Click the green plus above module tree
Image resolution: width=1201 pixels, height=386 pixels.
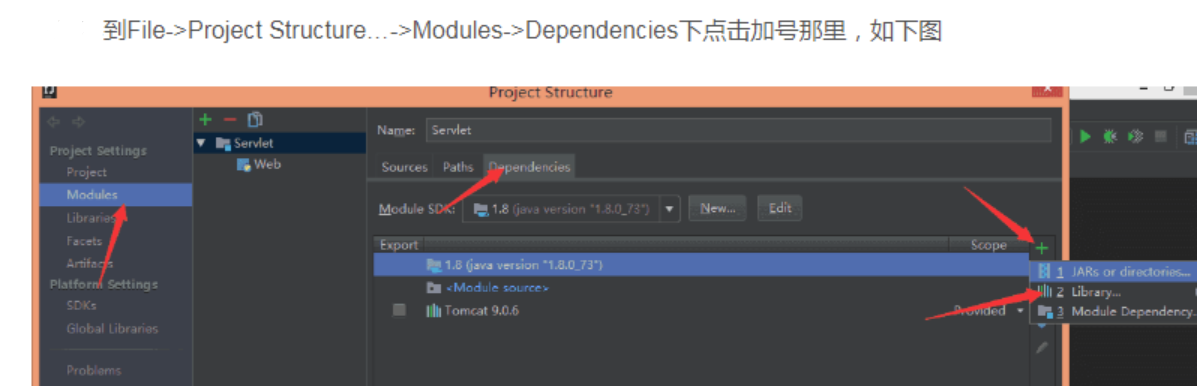[206, 120]
